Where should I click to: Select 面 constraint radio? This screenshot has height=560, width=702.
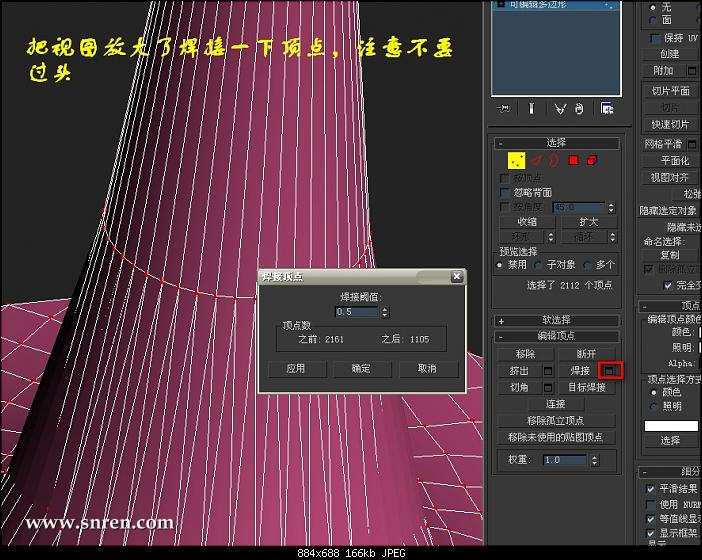click(x=653, y=20)
